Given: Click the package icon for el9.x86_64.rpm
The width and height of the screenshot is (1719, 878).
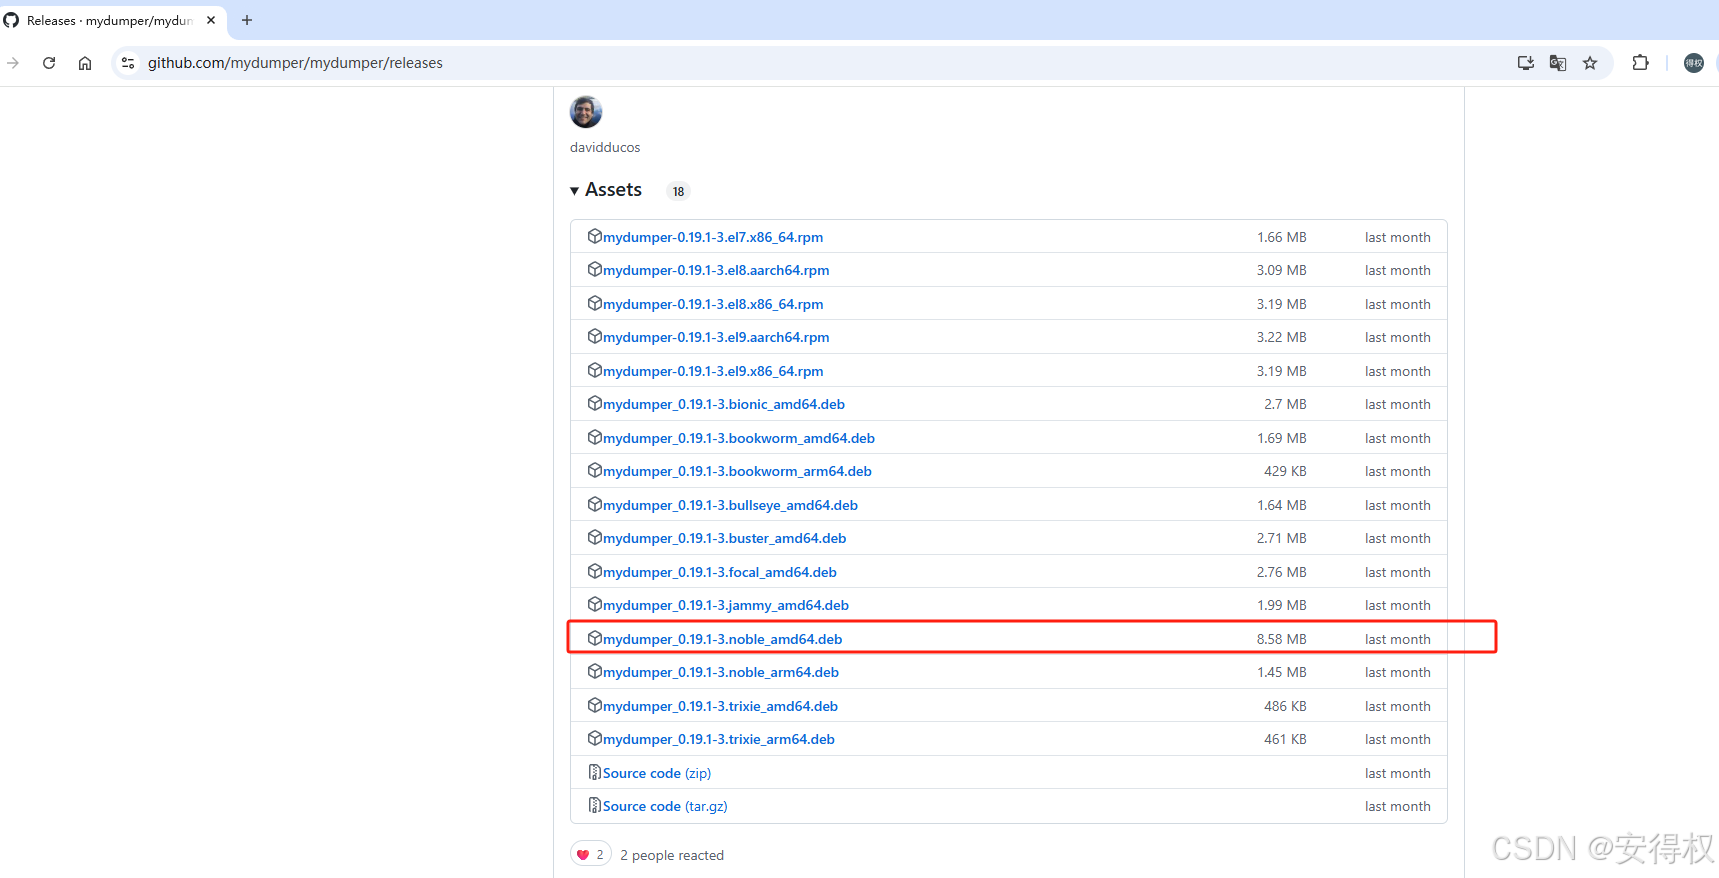Looking at the screenshot, I should tap(594, 370).
